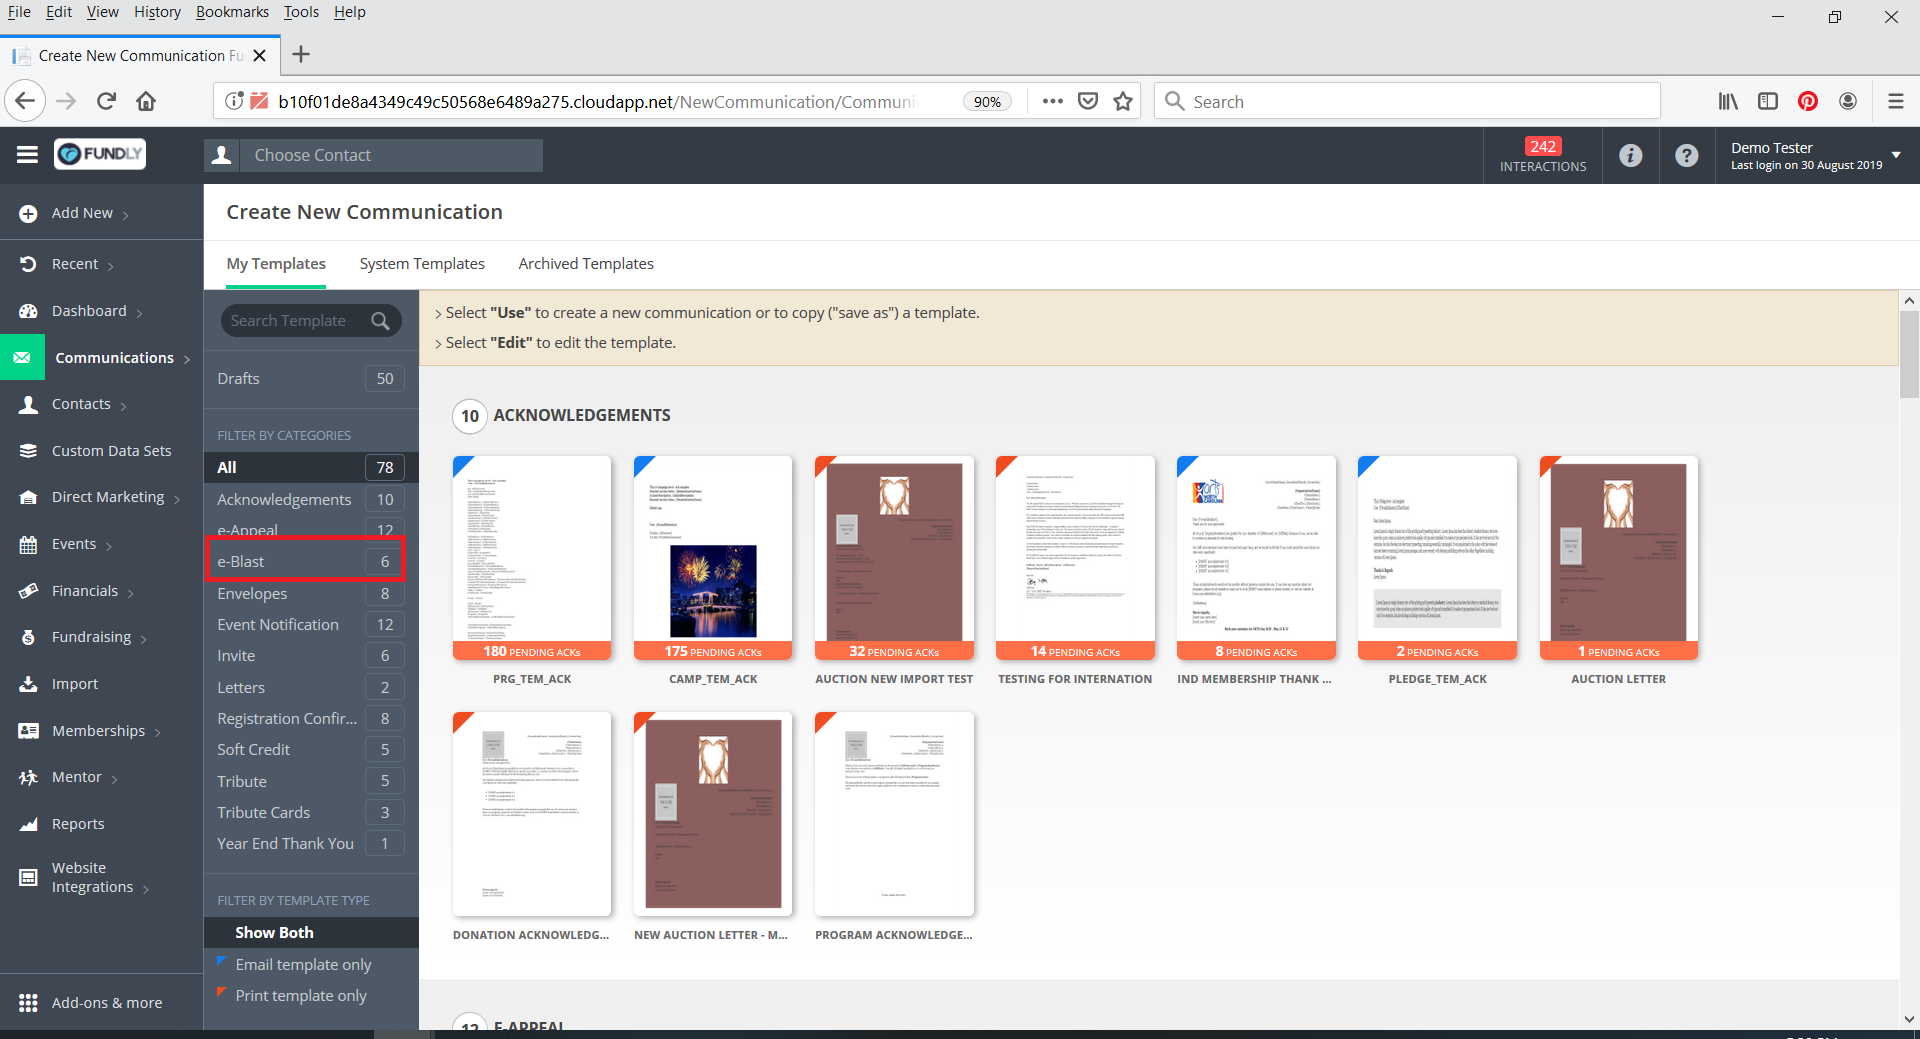Filter by Email template only
Viewport: 1920px width, 1039px height.
coord(303,964)
